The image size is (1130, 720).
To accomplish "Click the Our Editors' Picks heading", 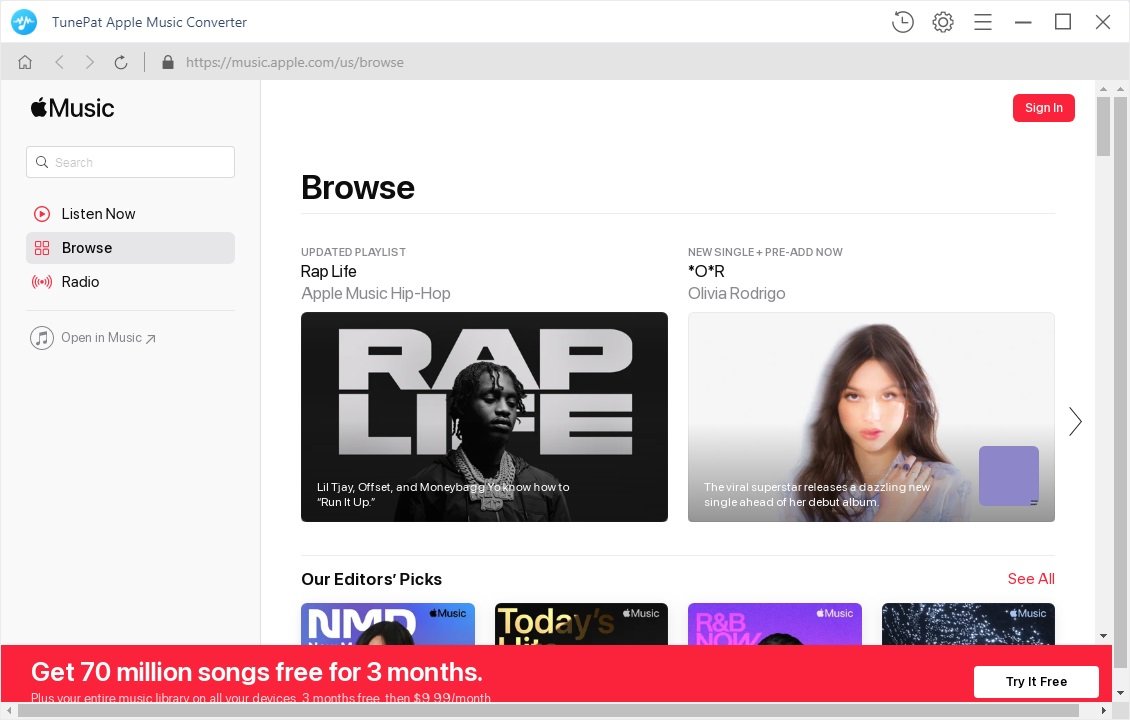I will point(371,579).
